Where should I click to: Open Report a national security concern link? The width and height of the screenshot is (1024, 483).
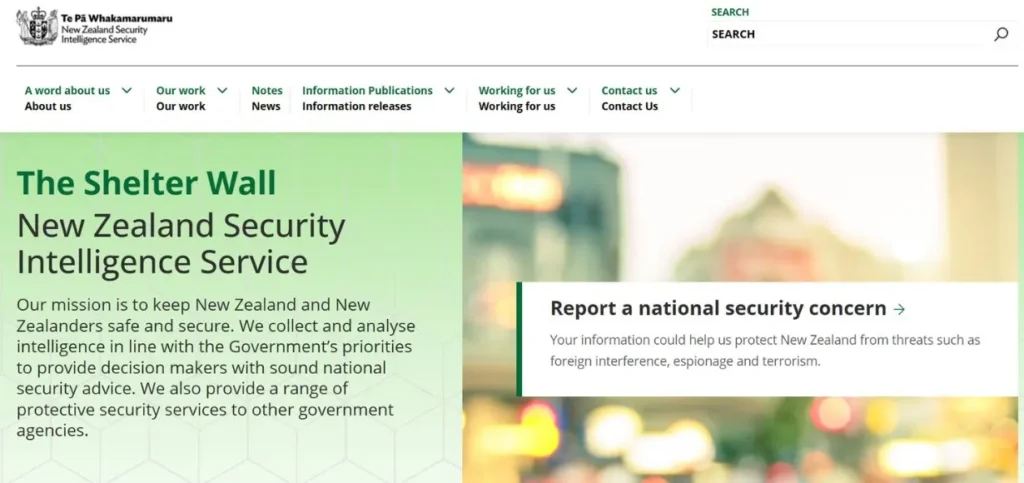click(x=718, y=309)
